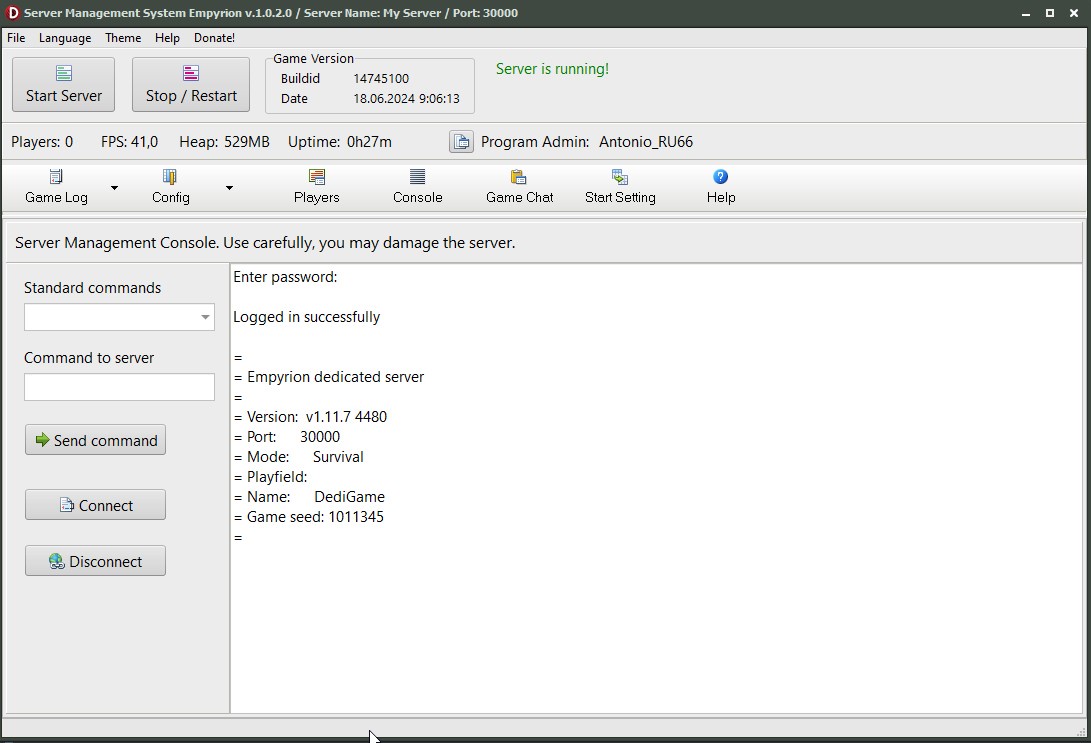The width and height of the screenshot is (1091, 743).
Task: Expand the Game Log dropdown arrow
Action: coord(114,187)
